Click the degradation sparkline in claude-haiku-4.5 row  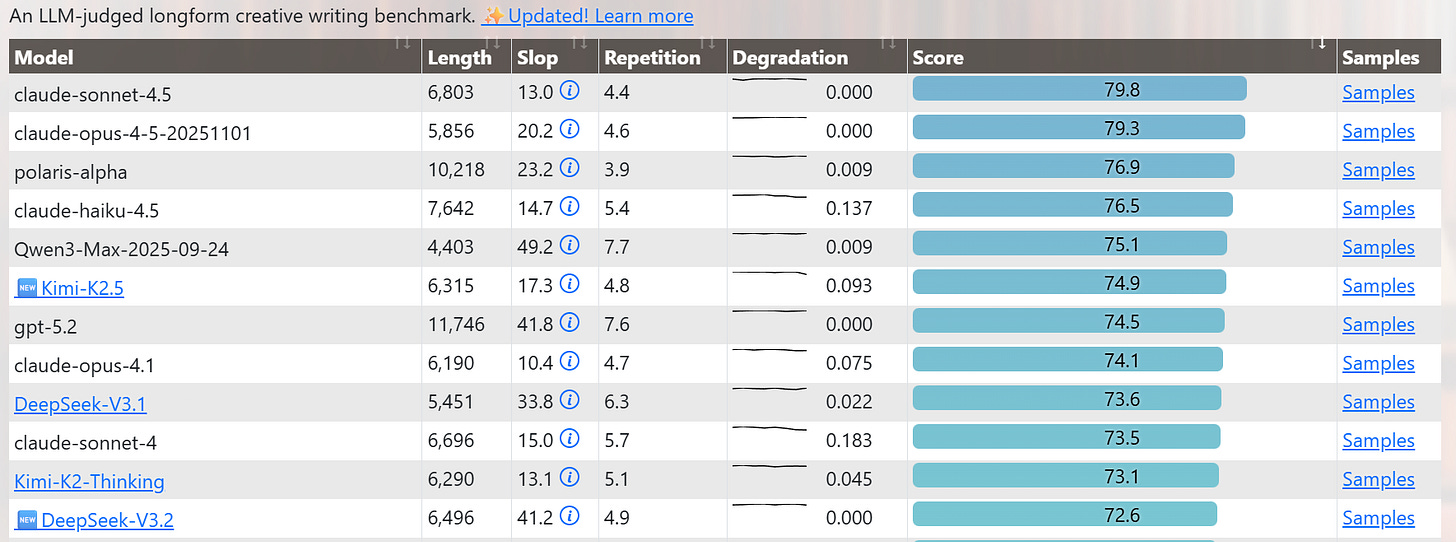769,197
